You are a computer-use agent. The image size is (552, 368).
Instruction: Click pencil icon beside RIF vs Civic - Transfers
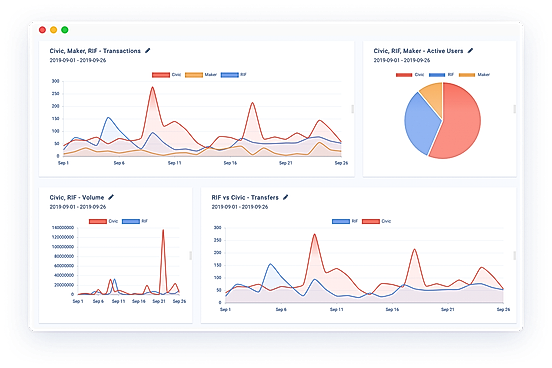point(286,197)
